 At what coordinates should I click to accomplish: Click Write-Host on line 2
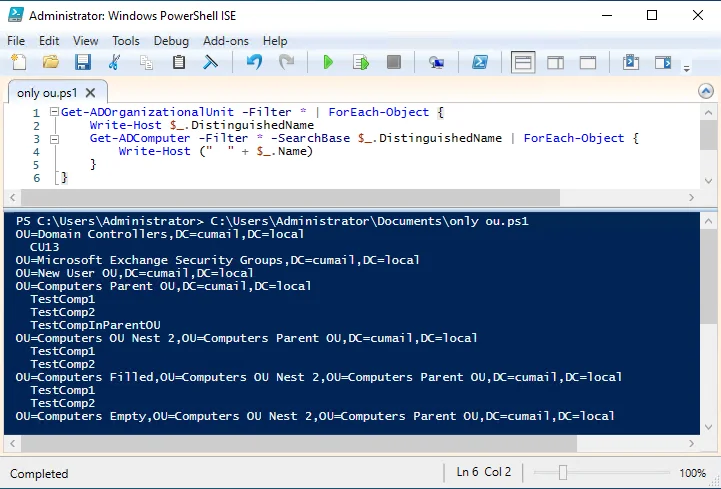pyautogui.click(x=126, y=125)
